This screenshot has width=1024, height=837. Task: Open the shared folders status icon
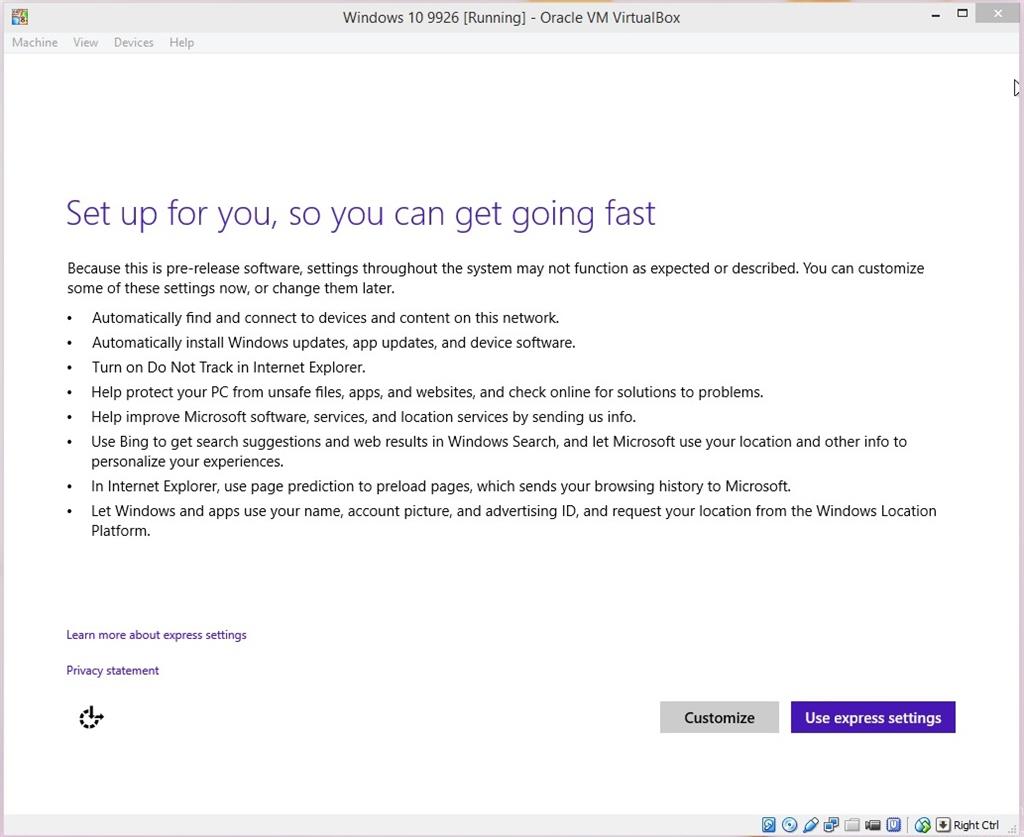tap(852, 825)
